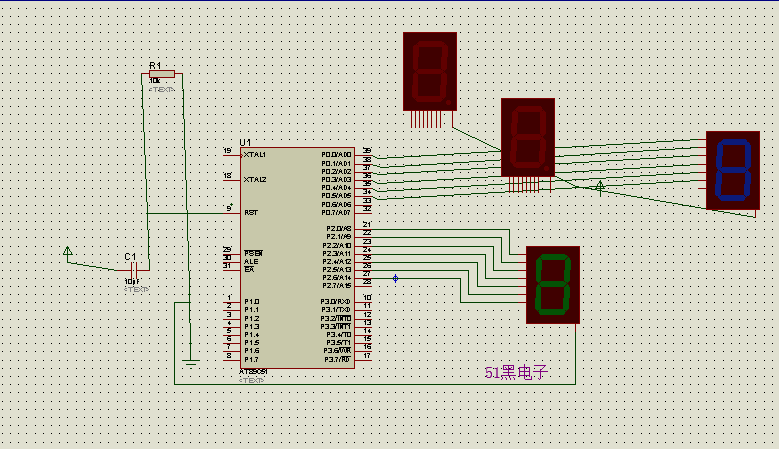
Task: Click the PSEN pin label
Action: point(253,253)
